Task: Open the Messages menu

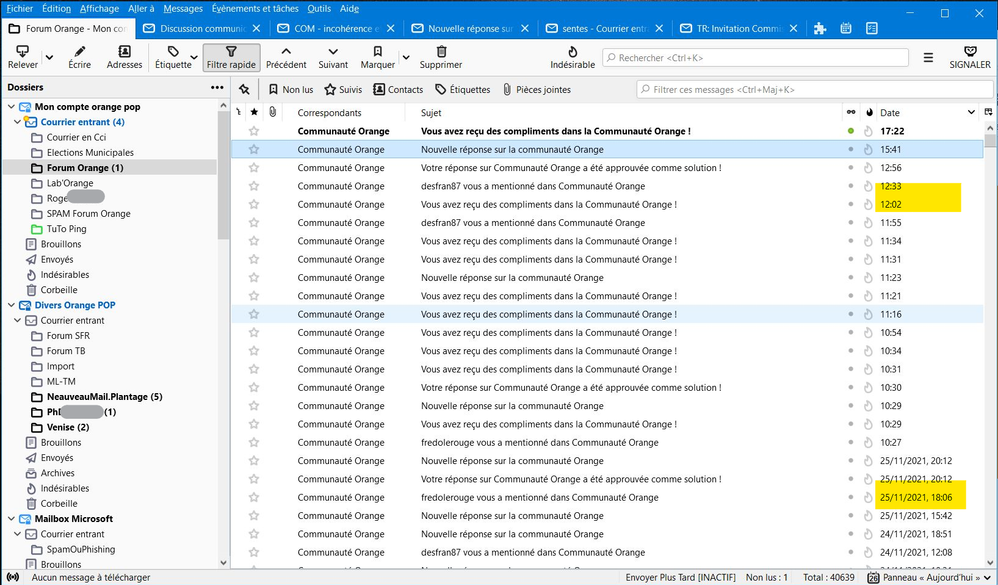Action: click(183, 8)
